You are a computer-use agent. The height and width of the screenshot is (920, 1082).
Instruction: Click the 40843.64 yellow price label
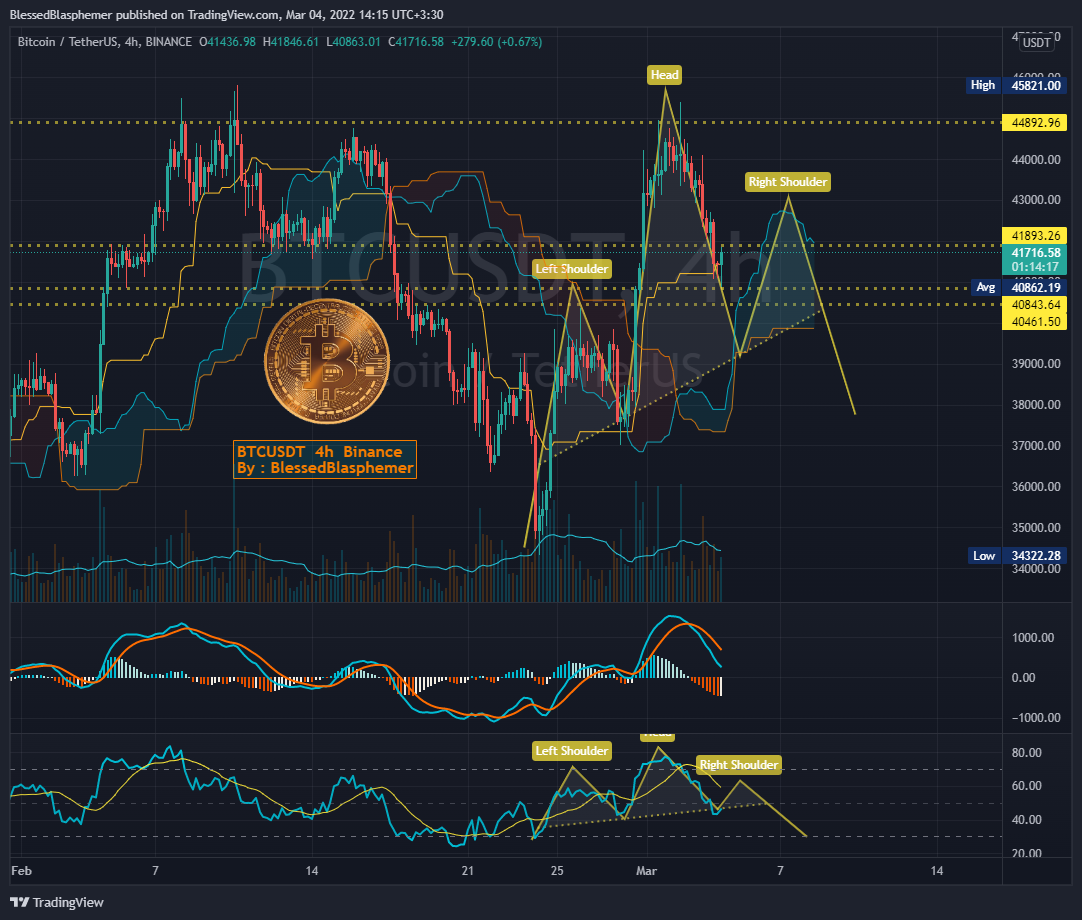tap(1034, 304)
